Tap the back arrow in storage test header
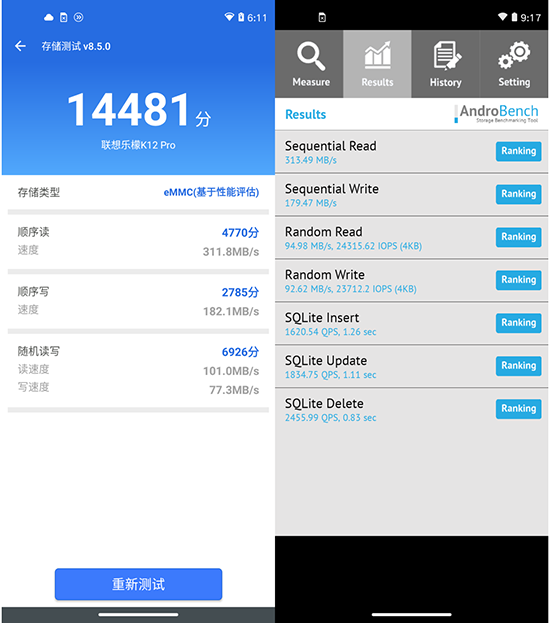The image size is (550, 623). [20, 46]
